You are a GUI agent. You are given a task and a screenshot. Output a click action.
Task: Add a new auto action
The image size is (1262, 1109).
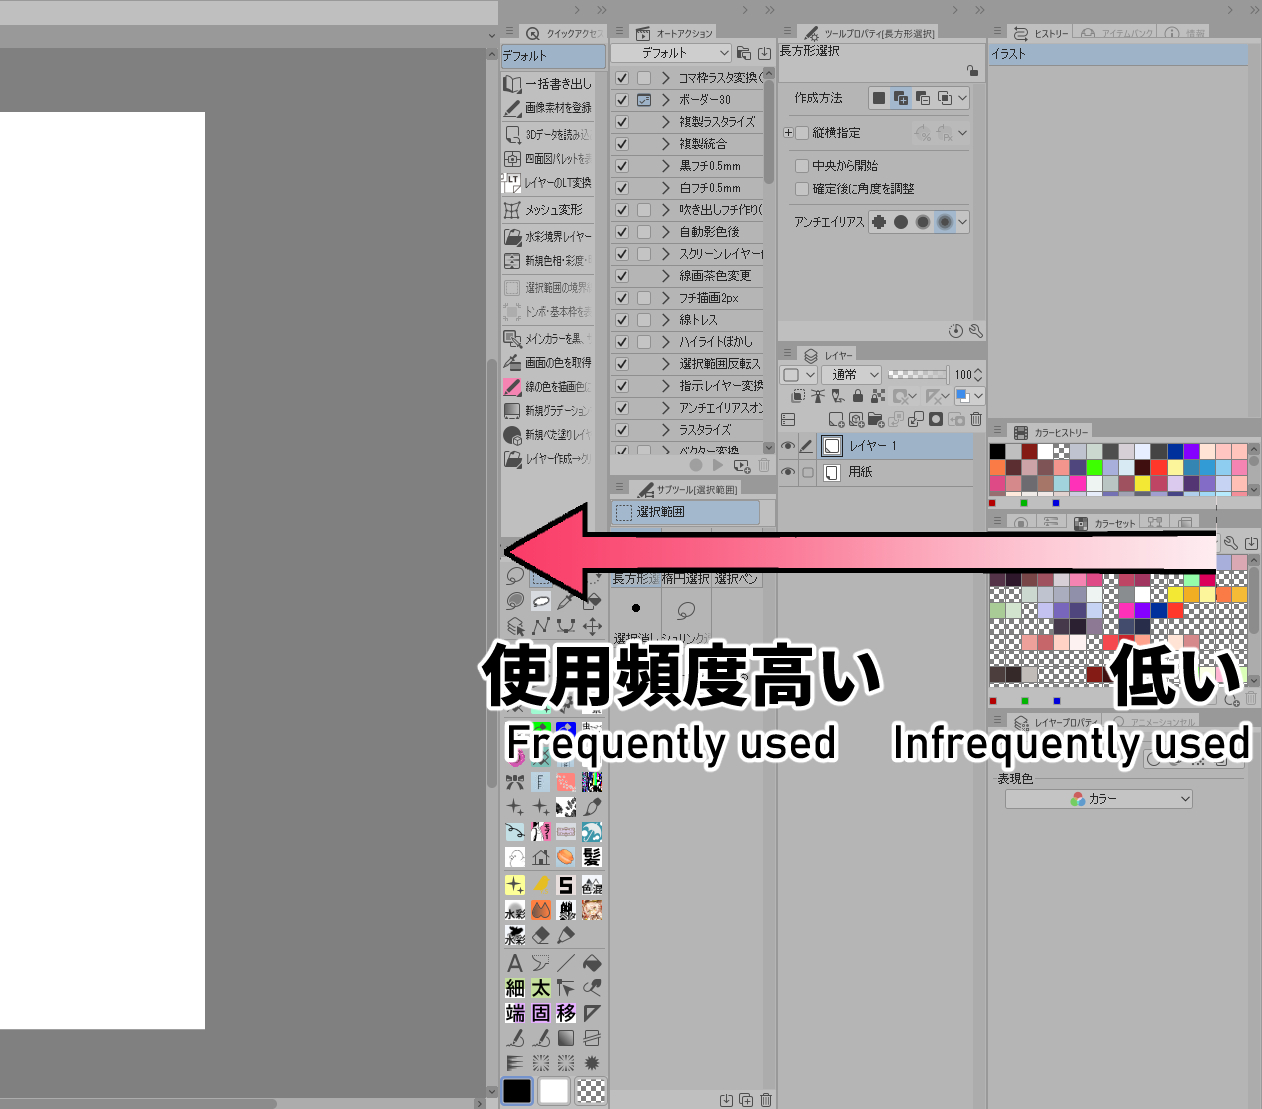click(741, 466)
